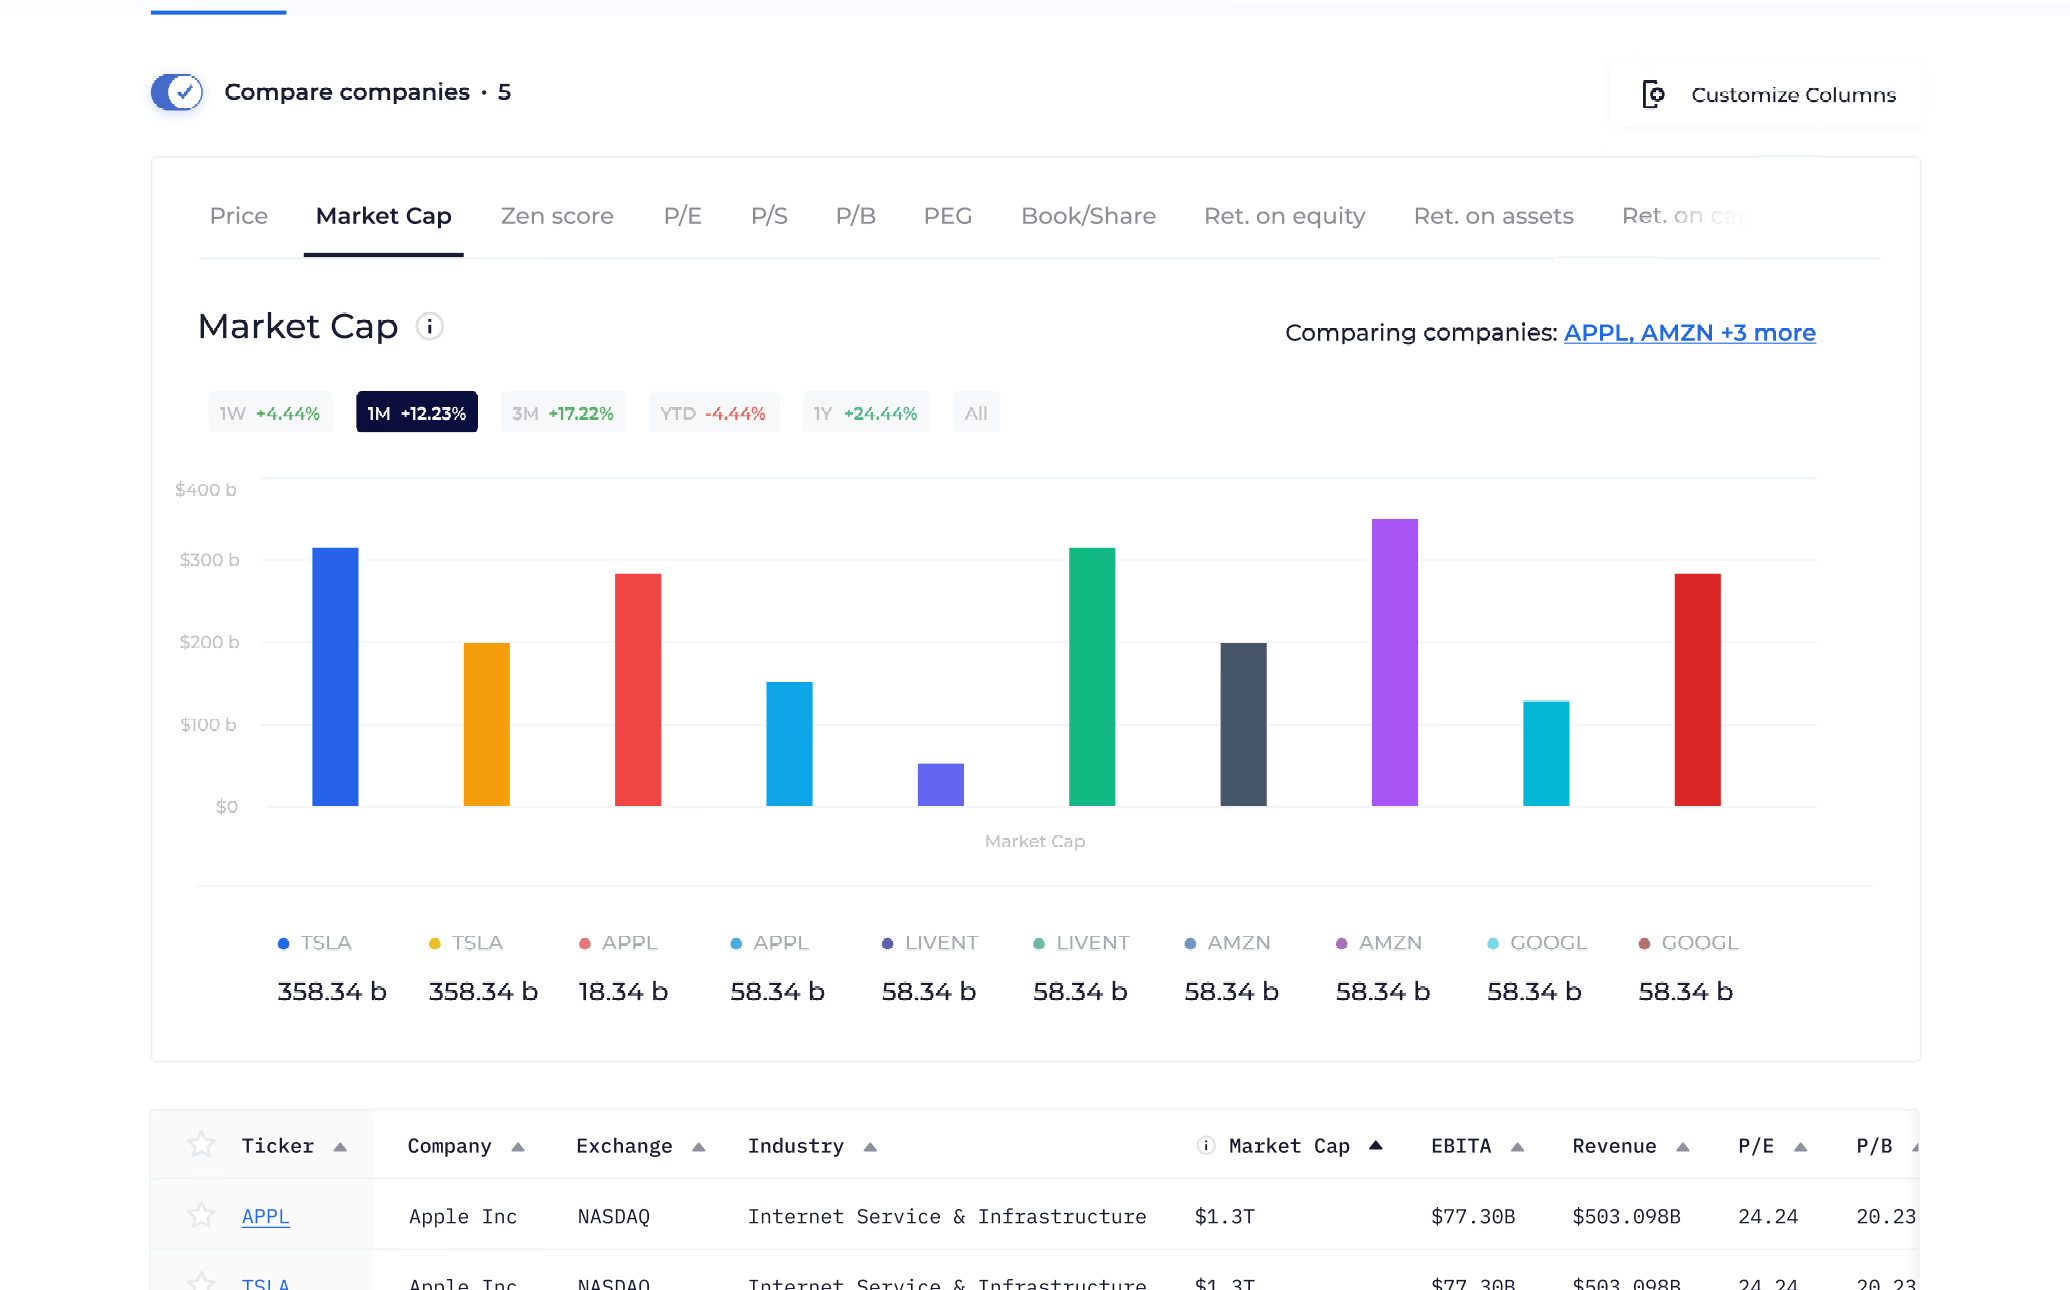Star the APPL row
Image resolution: width=2070 pixels, height=1290 pixels.
201,1216
